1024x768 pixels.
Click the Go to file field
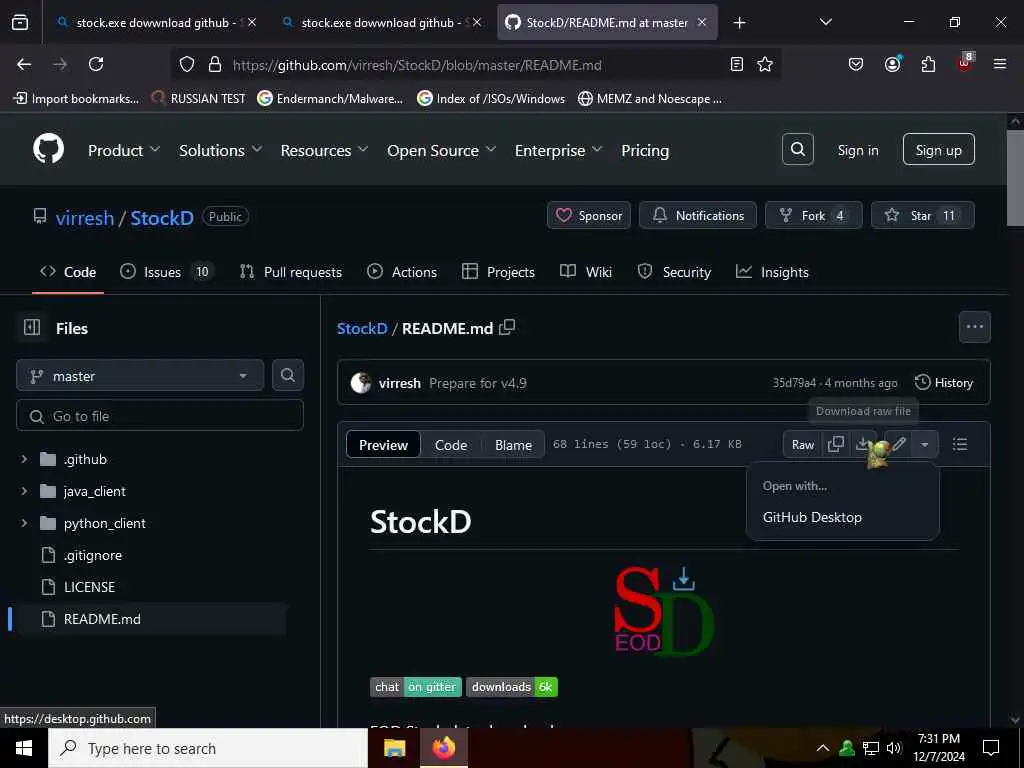click(x=160, y=415)
